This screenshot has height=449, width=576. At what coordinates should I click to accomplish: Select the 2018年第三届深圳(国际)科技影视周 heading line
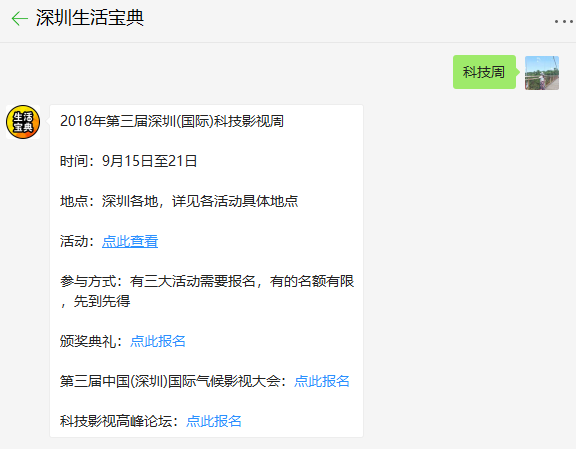[172, 121]
